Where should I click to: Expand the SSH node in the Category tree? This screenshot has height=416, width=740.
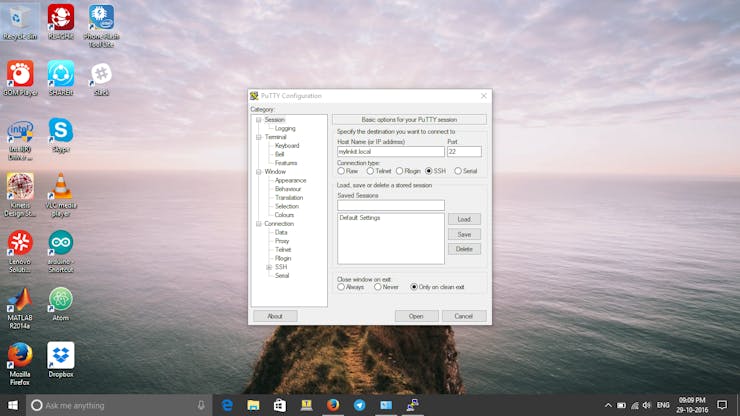[x=268, y=267]
